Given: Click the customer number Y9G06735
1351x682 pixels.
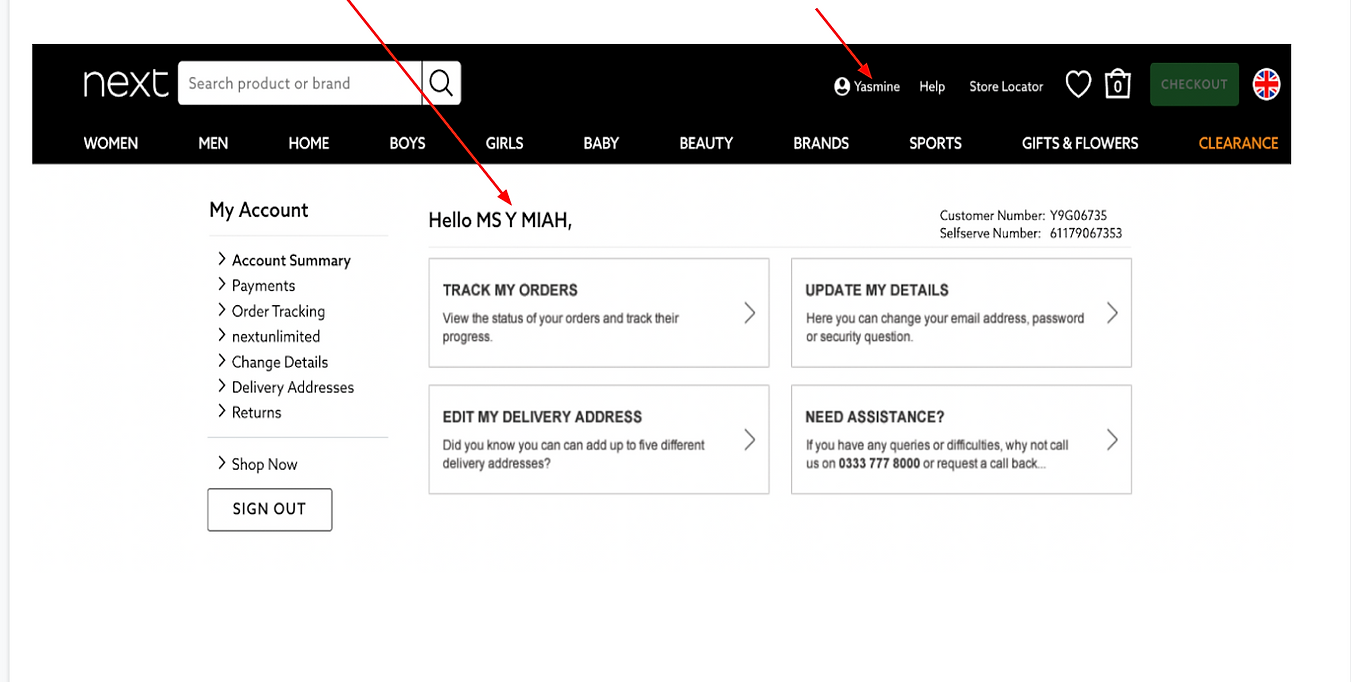Looking at the screenshot, I should pos(1078,216).
